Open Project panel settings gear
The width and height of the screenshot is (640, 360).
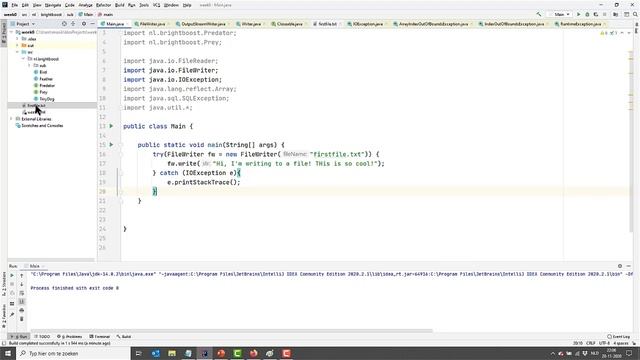[84, 24]
